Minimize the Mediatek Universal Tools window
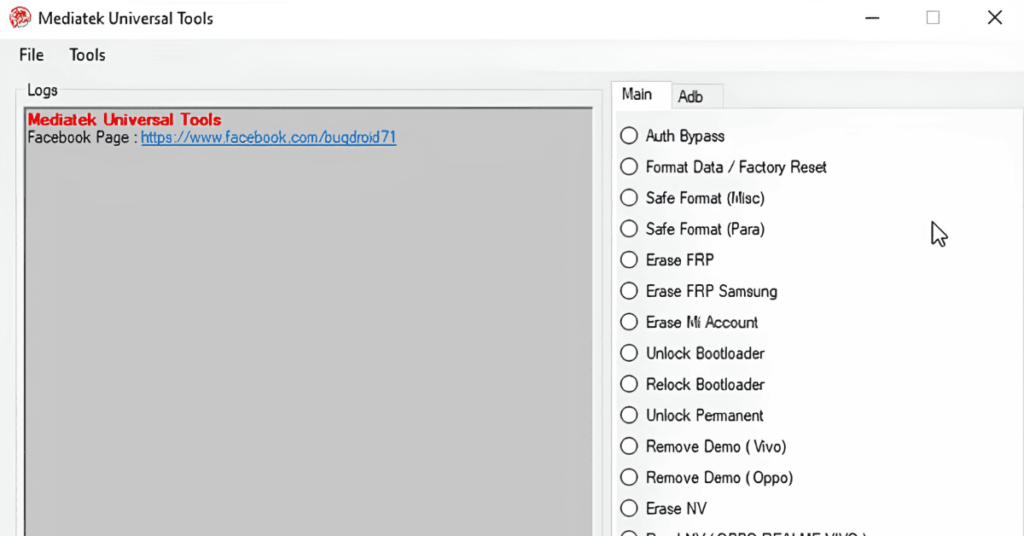Screen dimensions: 1024x536 tap(872, 18)
